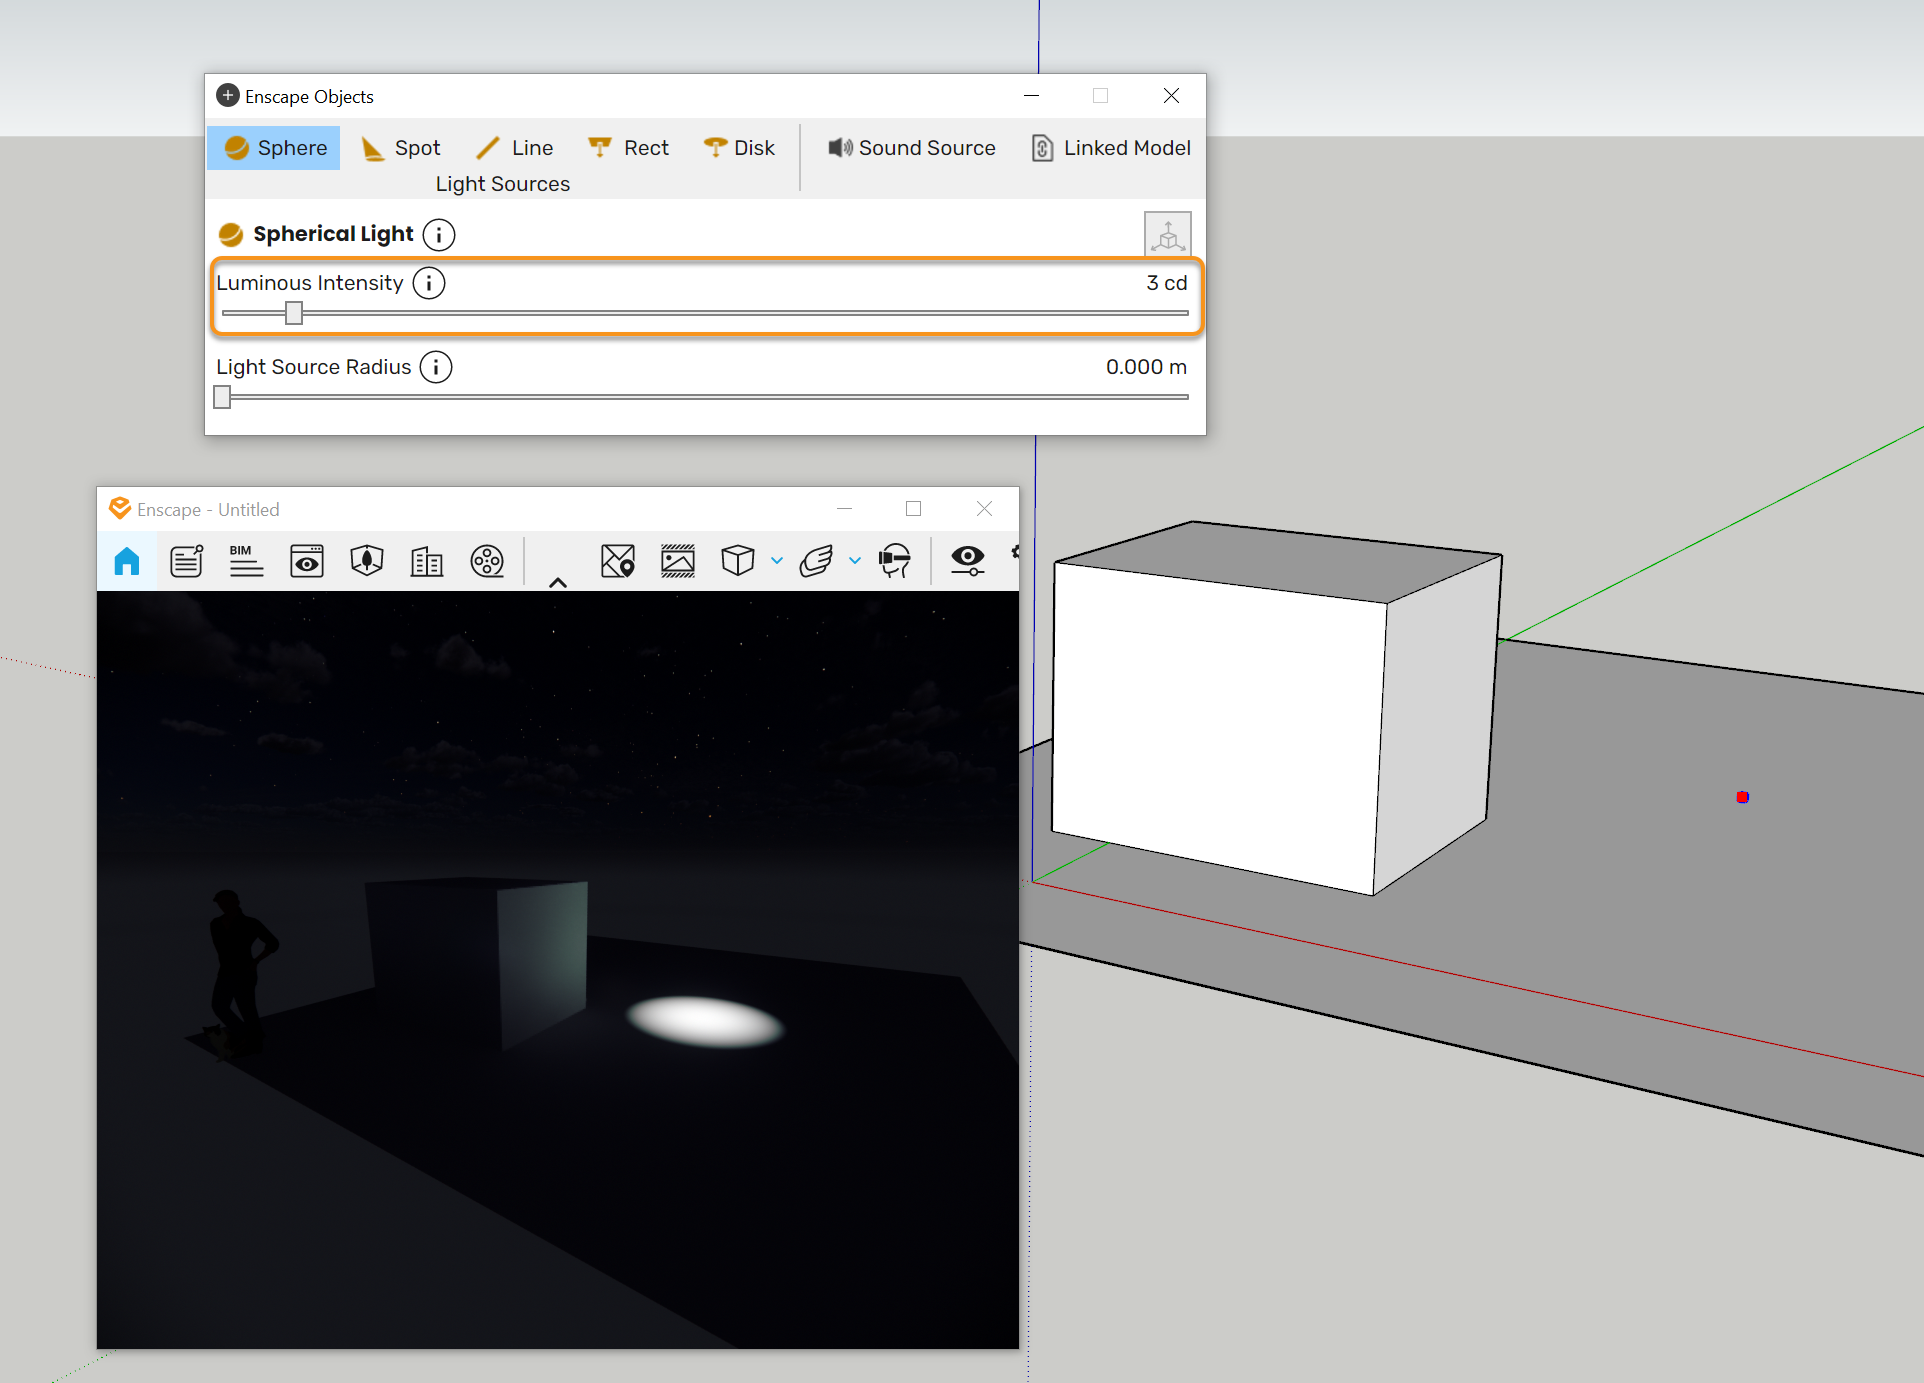Click the 3 cd intensity value

(x=1166, y=283)
